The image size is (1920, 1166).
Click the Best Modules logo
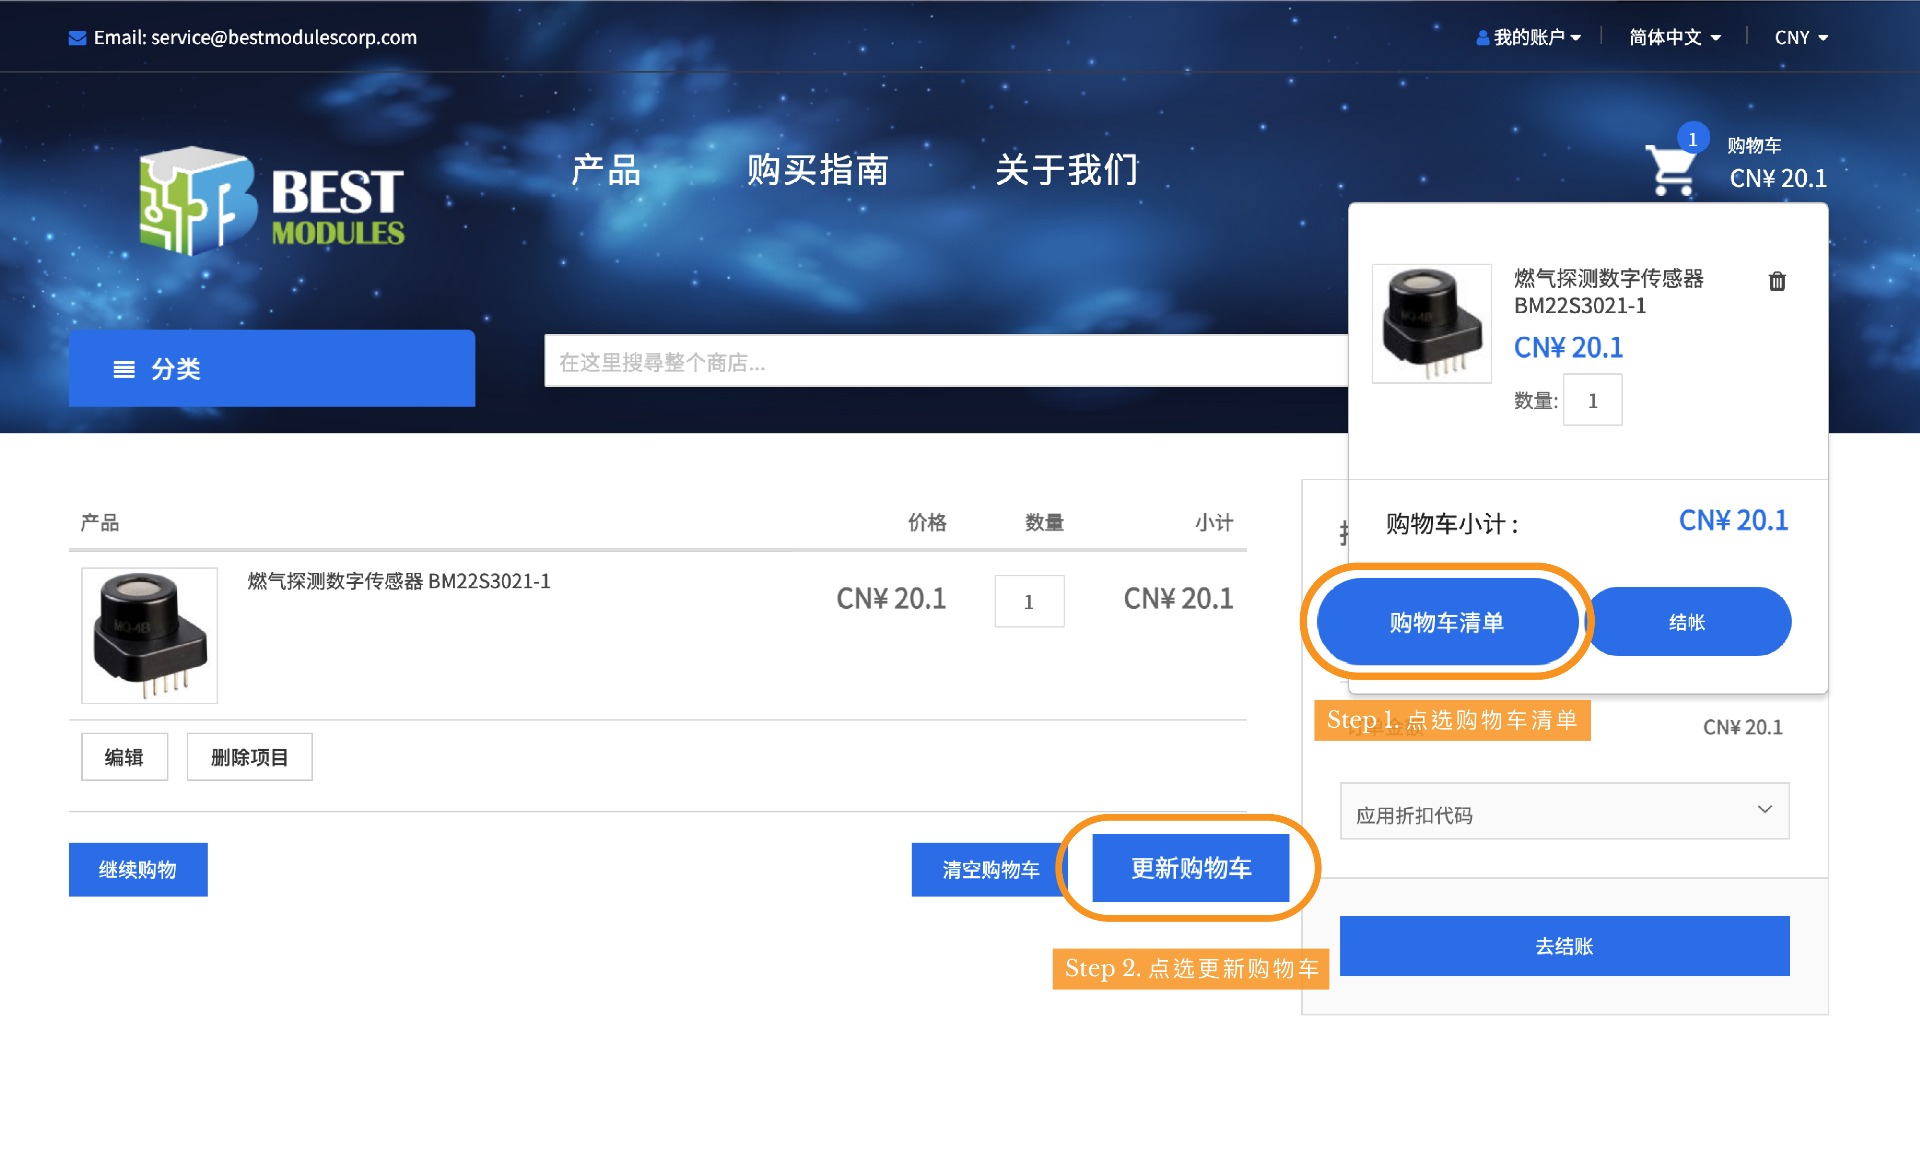click(x=272, y=200)
